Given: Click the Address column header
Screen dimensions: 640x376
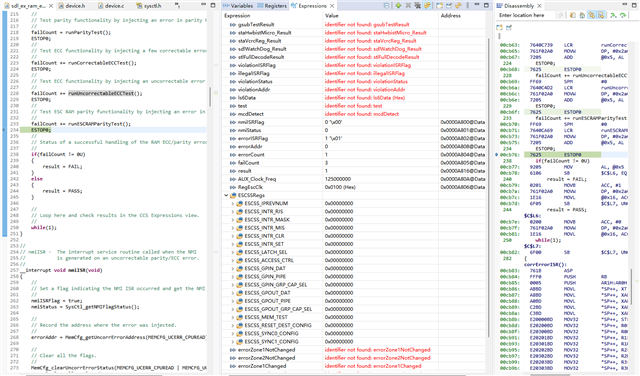Looking at the screenshot, I should pos(462,16).
